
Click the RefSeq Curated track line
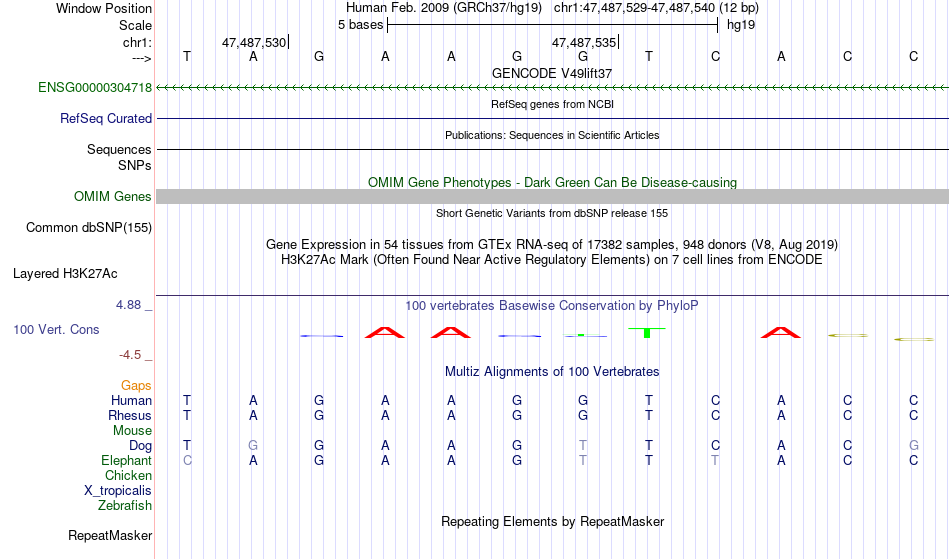tap(552, 118)
